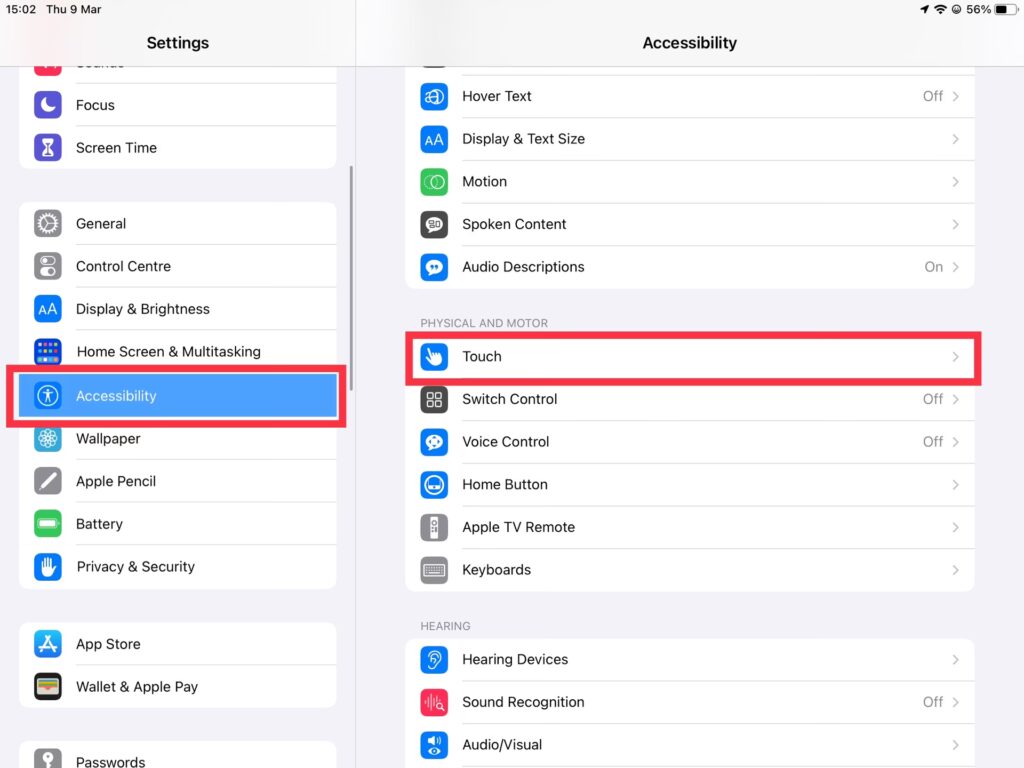Open Hover Text setting showing Off
Screen dimensions: 1024x768
[689, 97]
